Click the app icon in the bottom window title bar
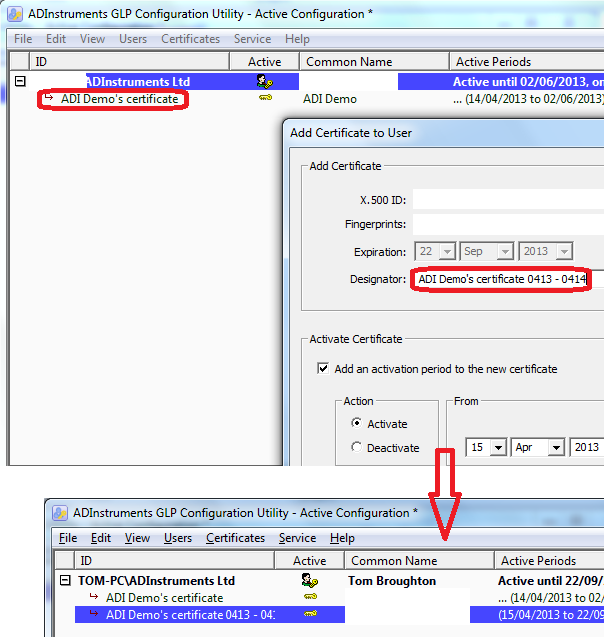The image size is (605, 638). click(59, 513)
